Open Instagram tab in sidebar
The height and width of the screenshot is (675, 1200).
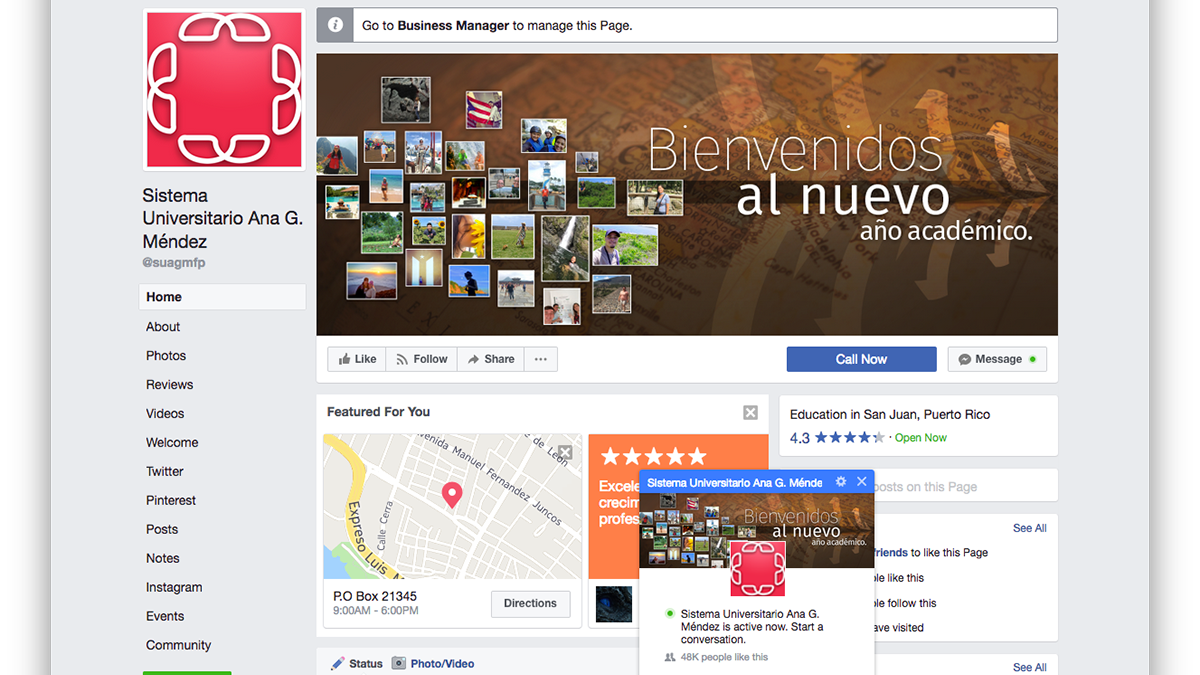click(174, 588)
